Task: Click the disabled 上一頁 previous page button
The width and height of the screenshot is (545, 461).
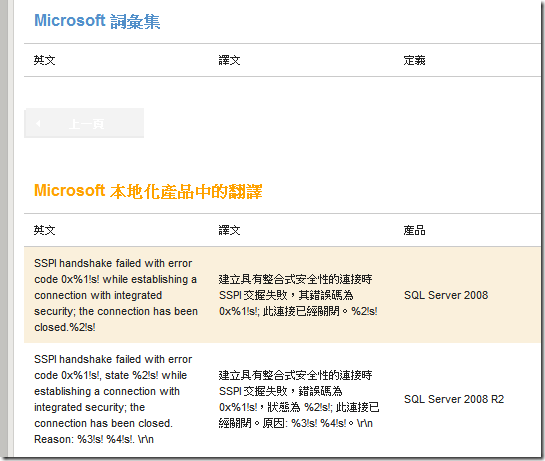Action: point(84,123)
